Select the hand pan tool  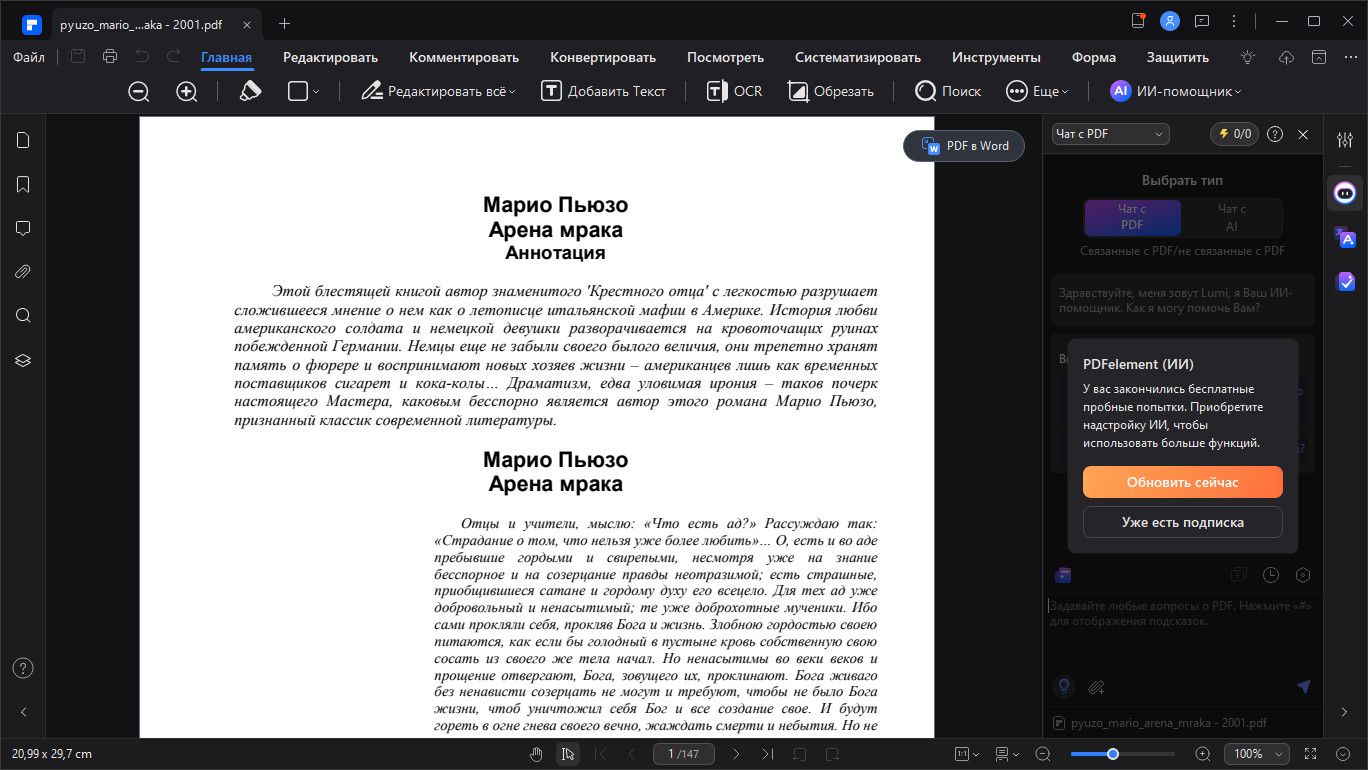pyautogui.click(x=536, y=754)
